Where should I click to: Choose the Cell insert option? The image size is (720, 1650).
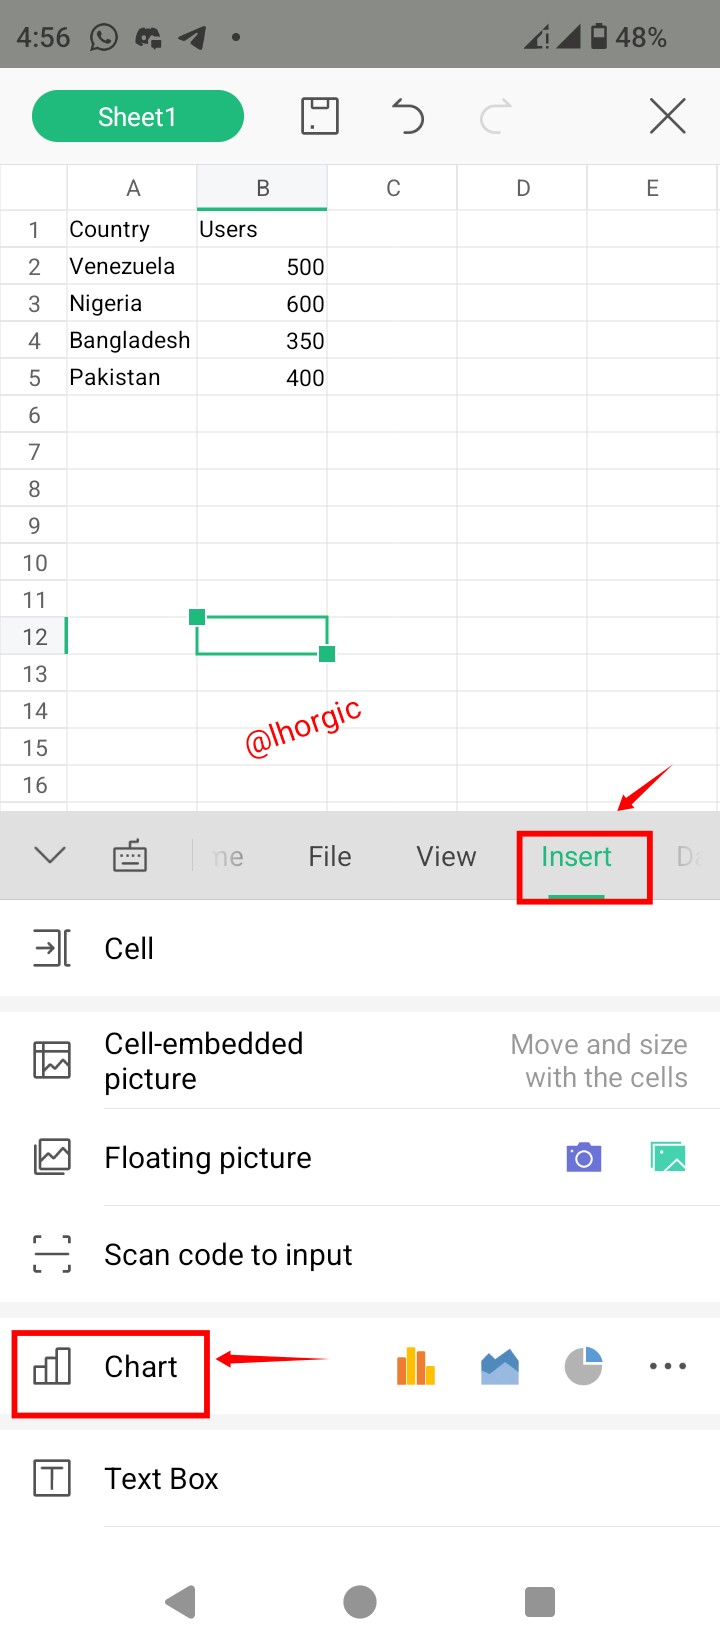pyautogui.click(x=360, y=948)
